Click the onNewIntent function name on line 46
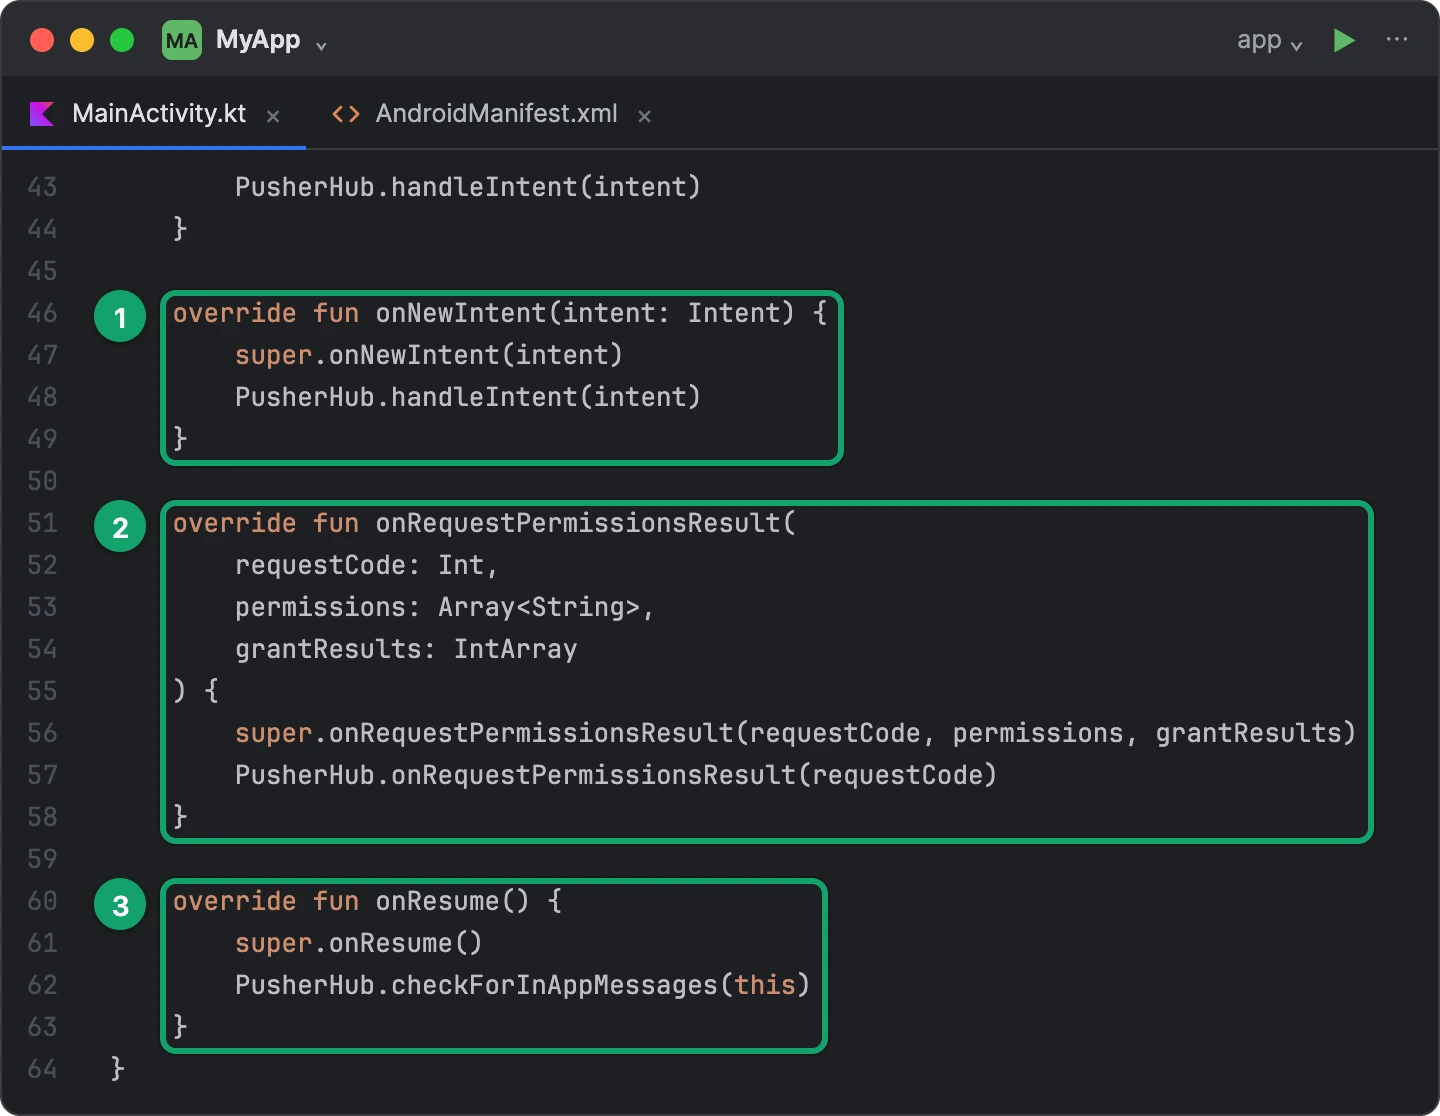Screen dimensions: 1440x1116 pyautogui.click(x=461, y=313)
